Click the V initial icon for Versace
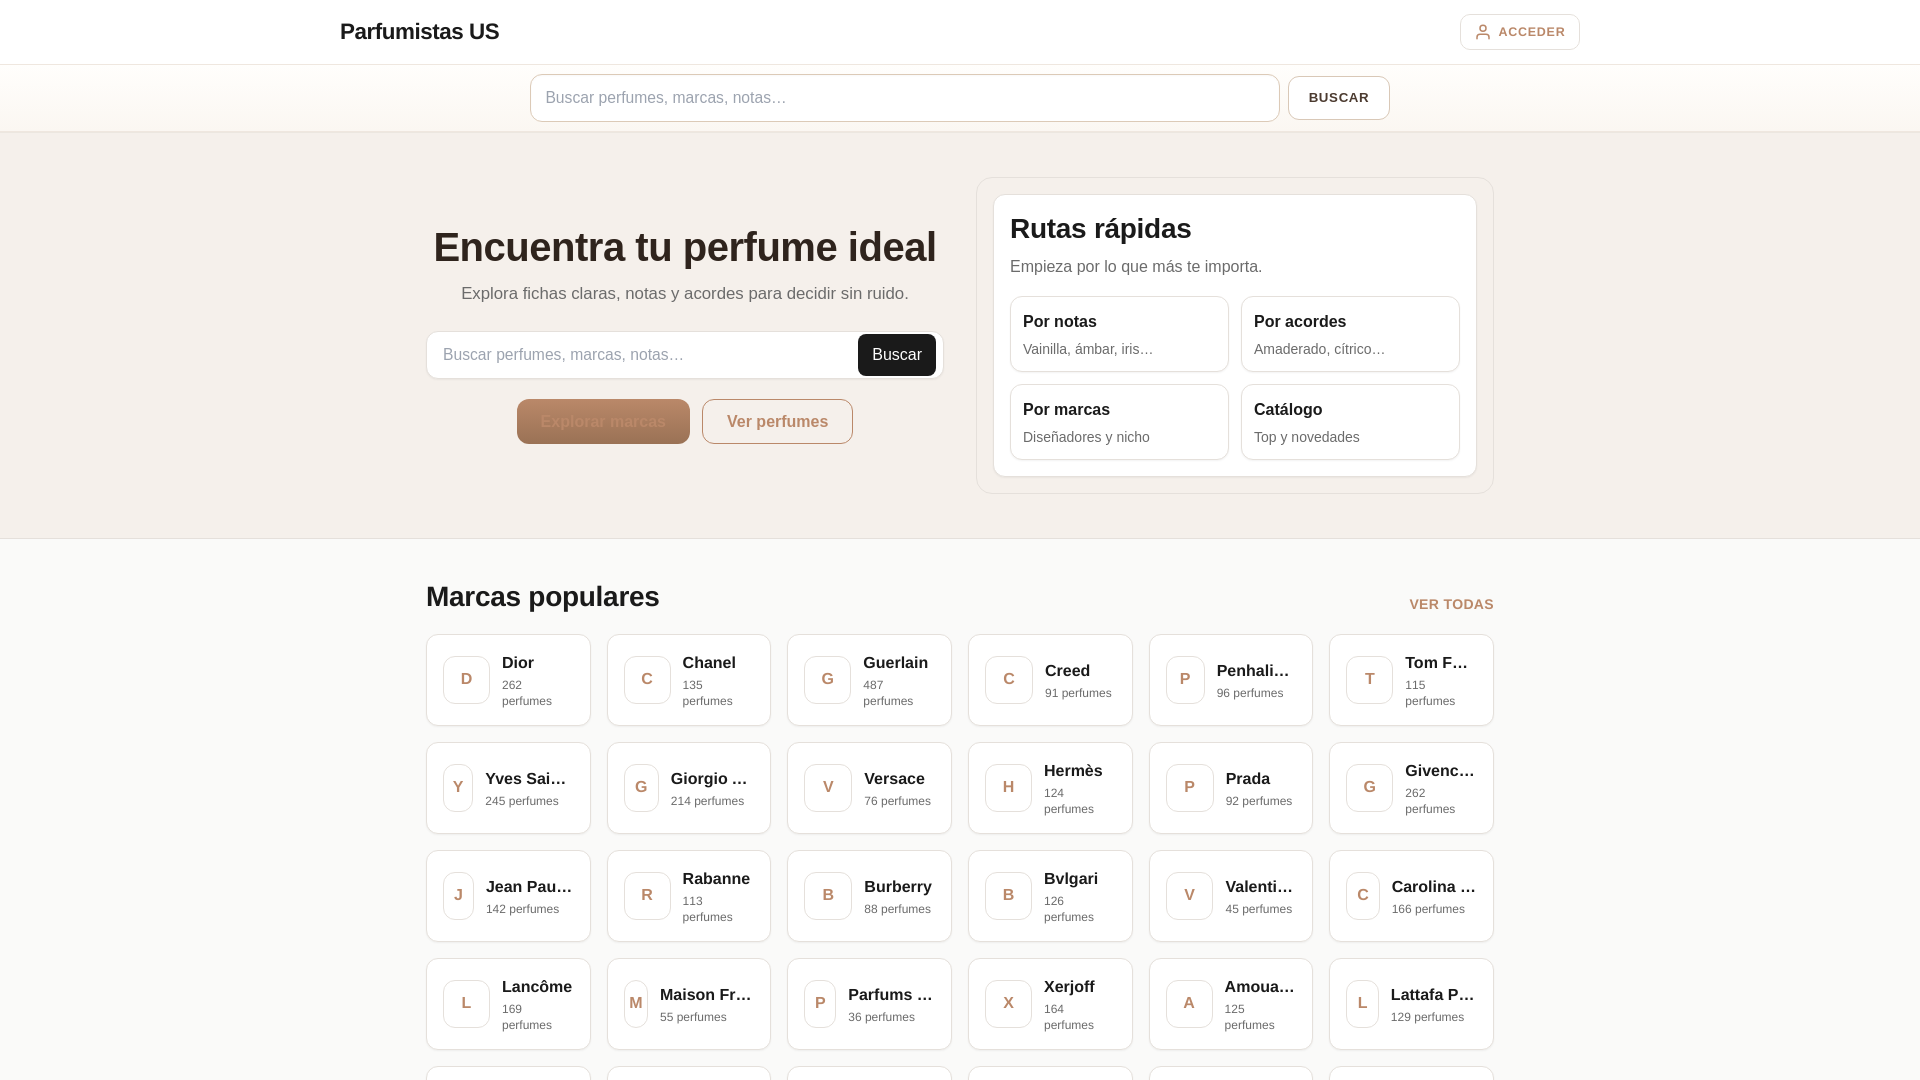 pyautogui.click(x=828, y=788)
